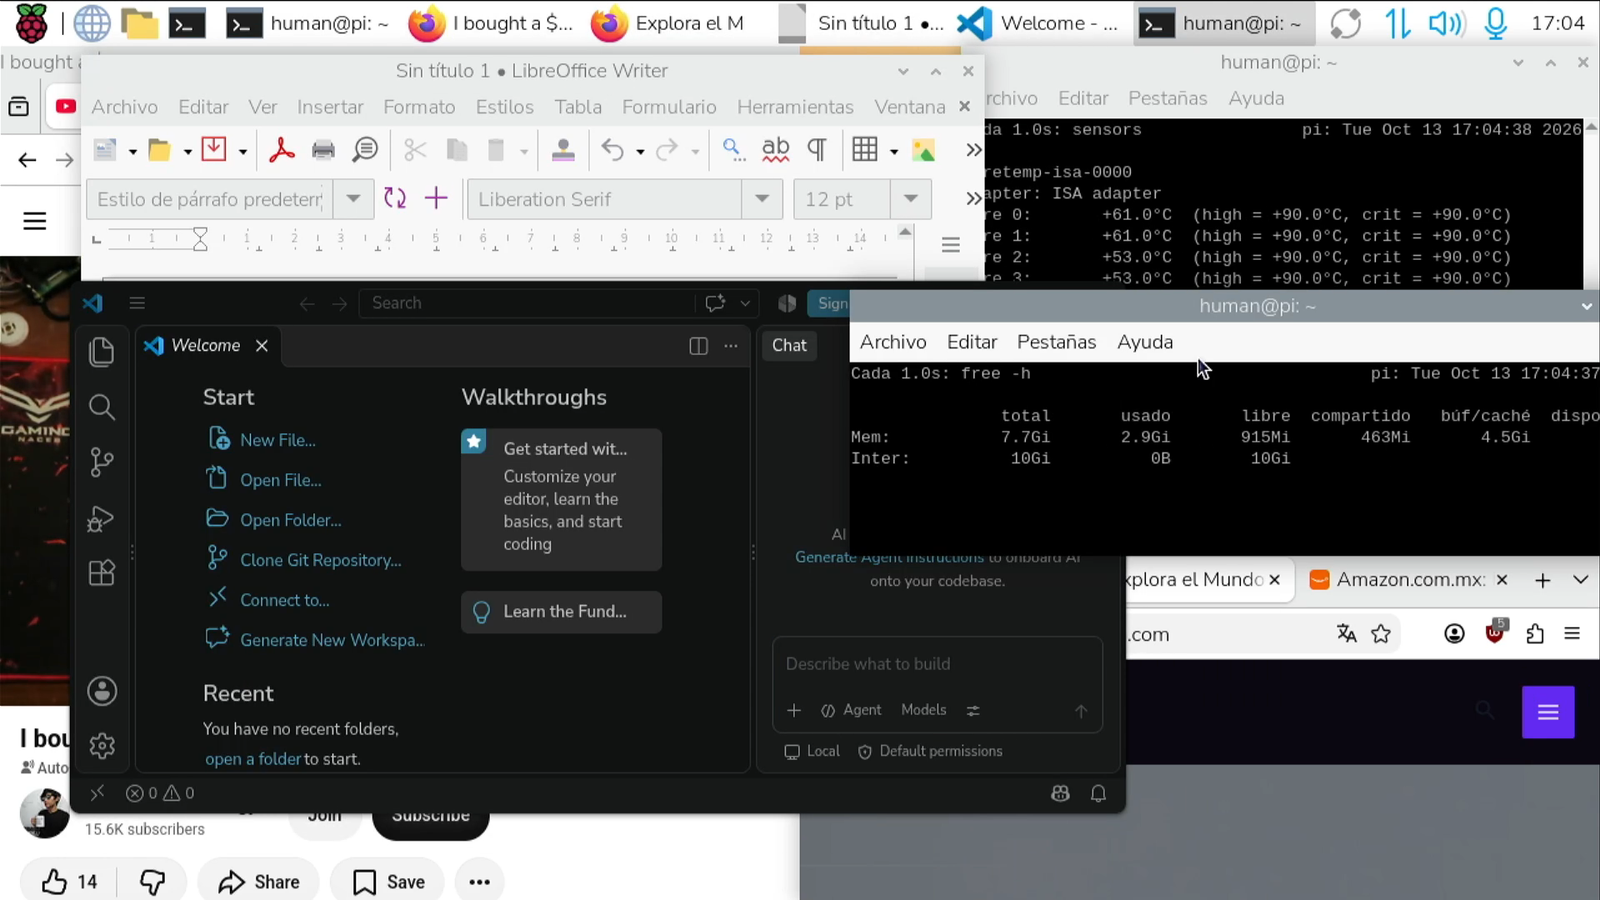Click Export as PDF icon in Writer
Viewport: 1600px width, 900px height.
[282, 150]
